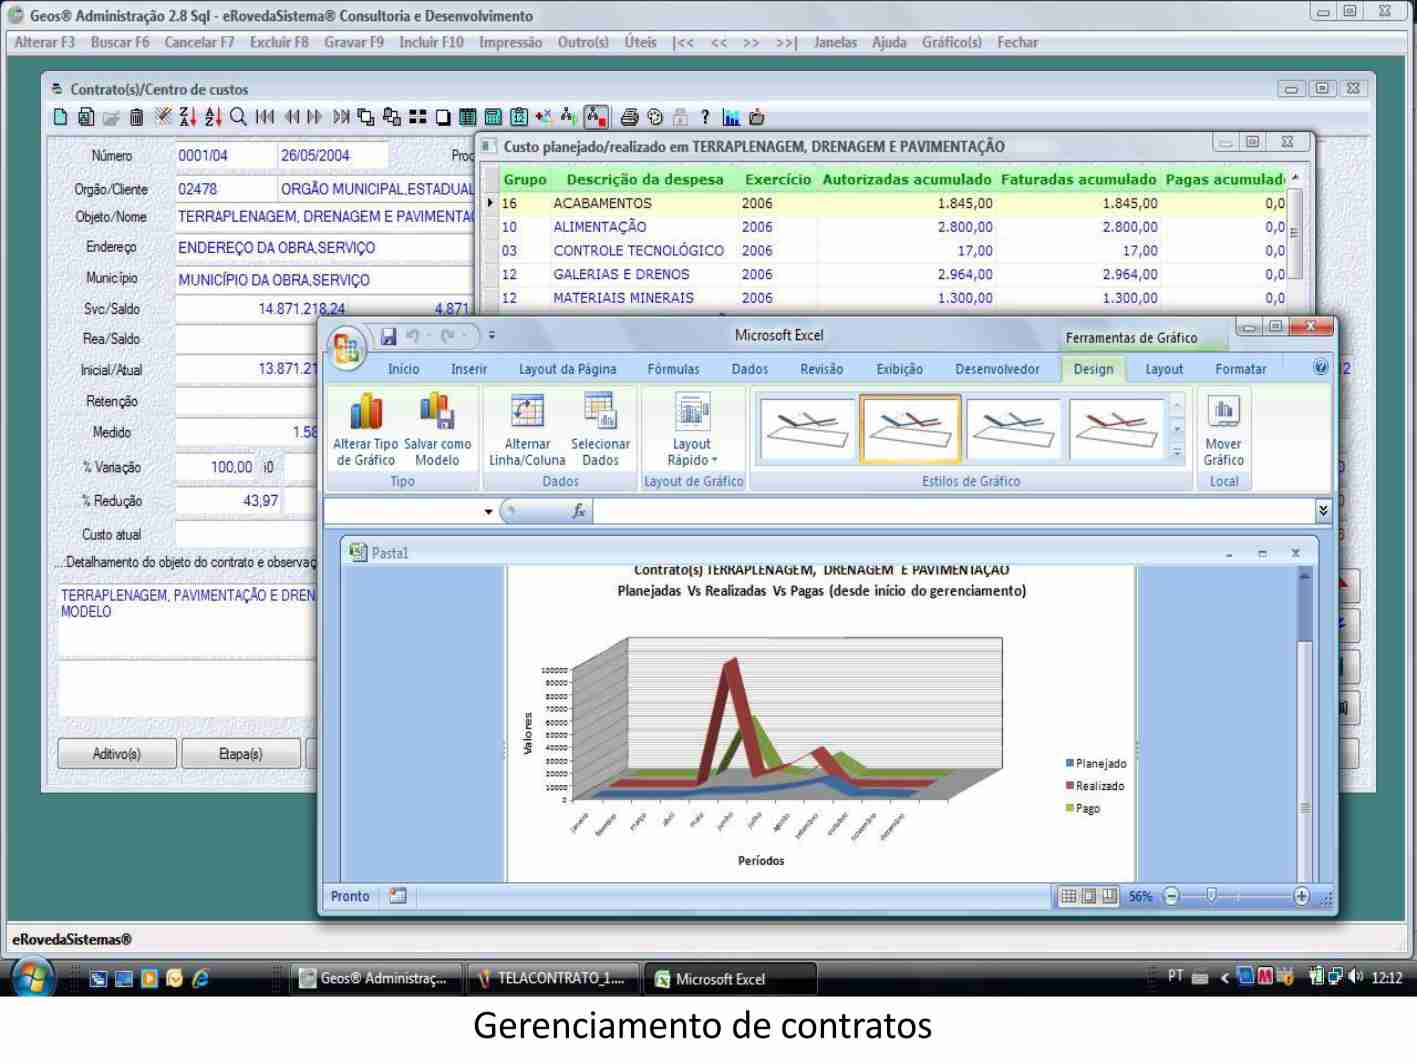The width and height of the screenshot is (1417, 1063).
Task: Open the Formatar chart tools tab
Action: point(1240,369)
